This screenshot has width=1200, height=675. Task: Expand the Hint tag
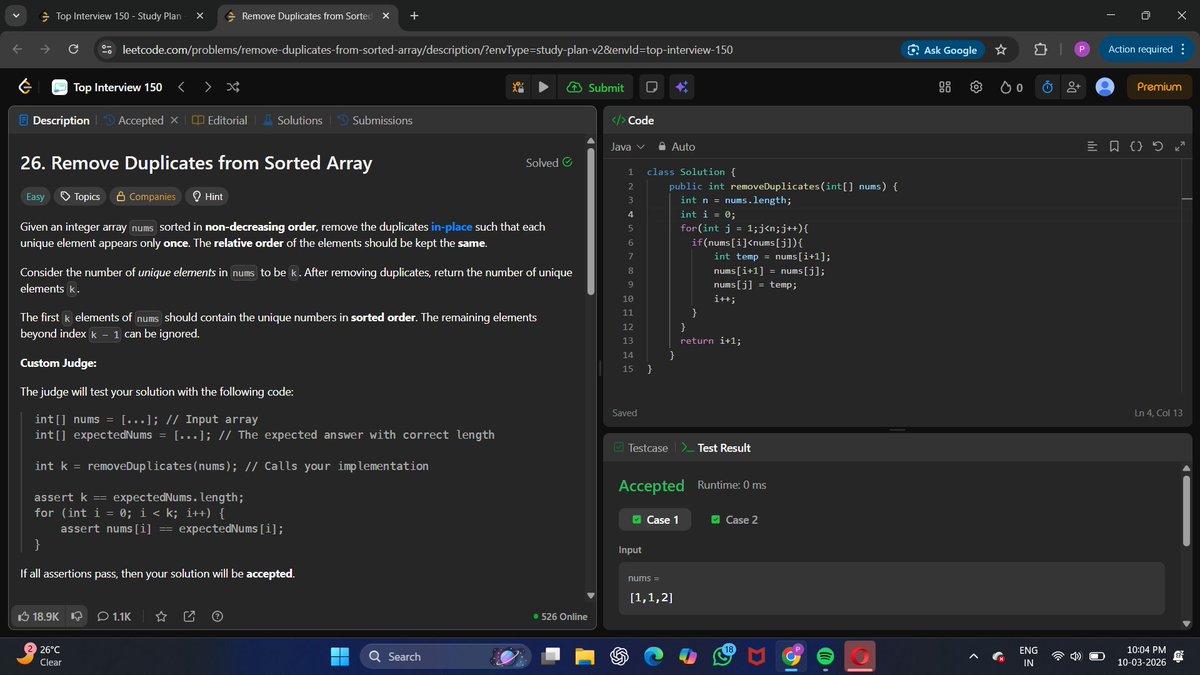207,196
